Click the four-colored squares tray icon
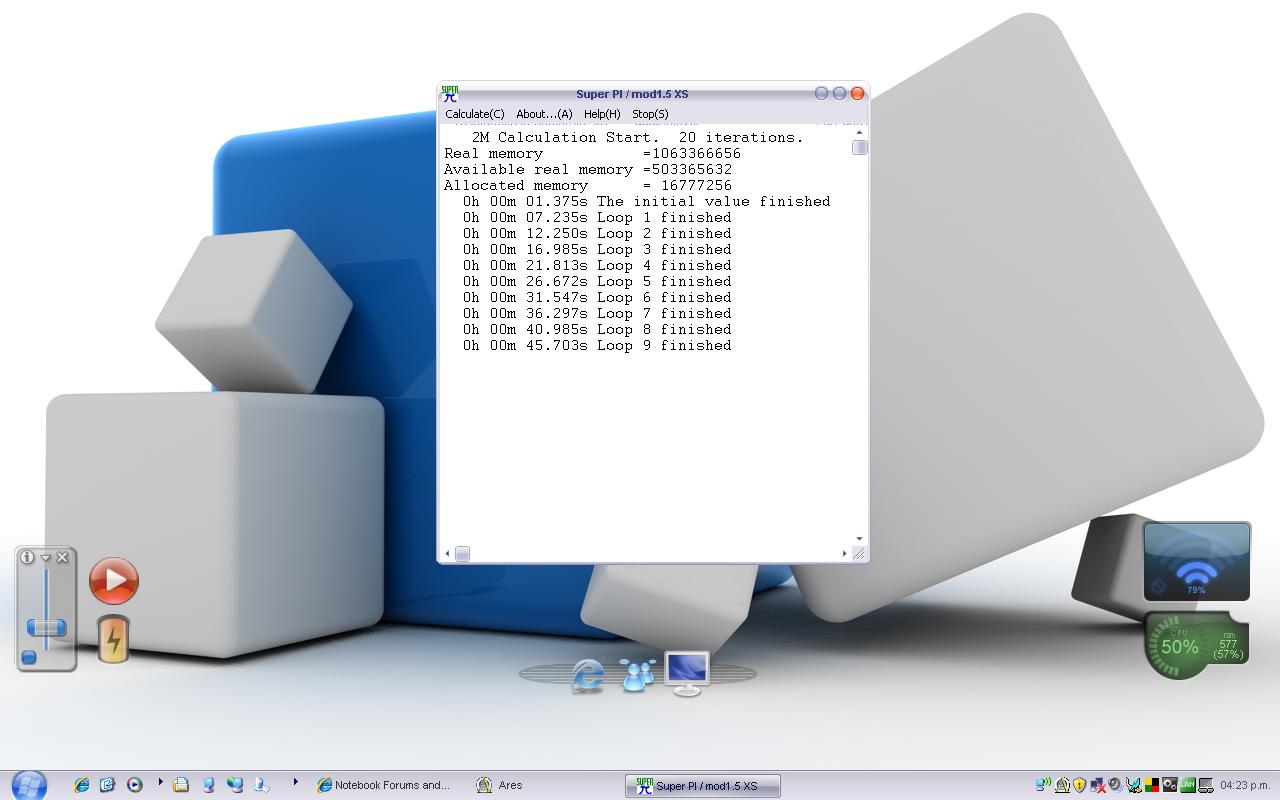This screenshot has width=1280, height=800. click(1152, 785)
